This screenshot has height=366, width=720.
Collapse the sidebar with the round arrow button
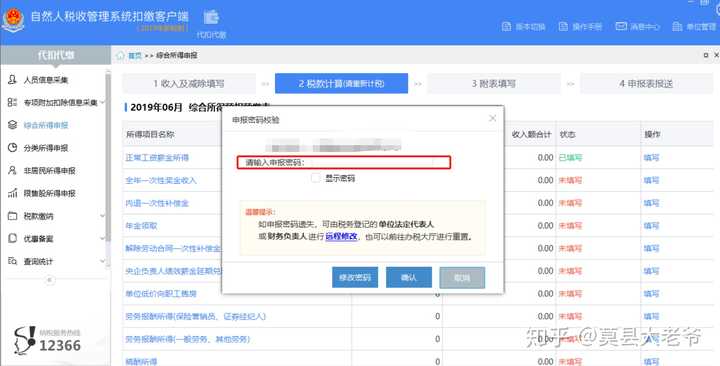50,280
